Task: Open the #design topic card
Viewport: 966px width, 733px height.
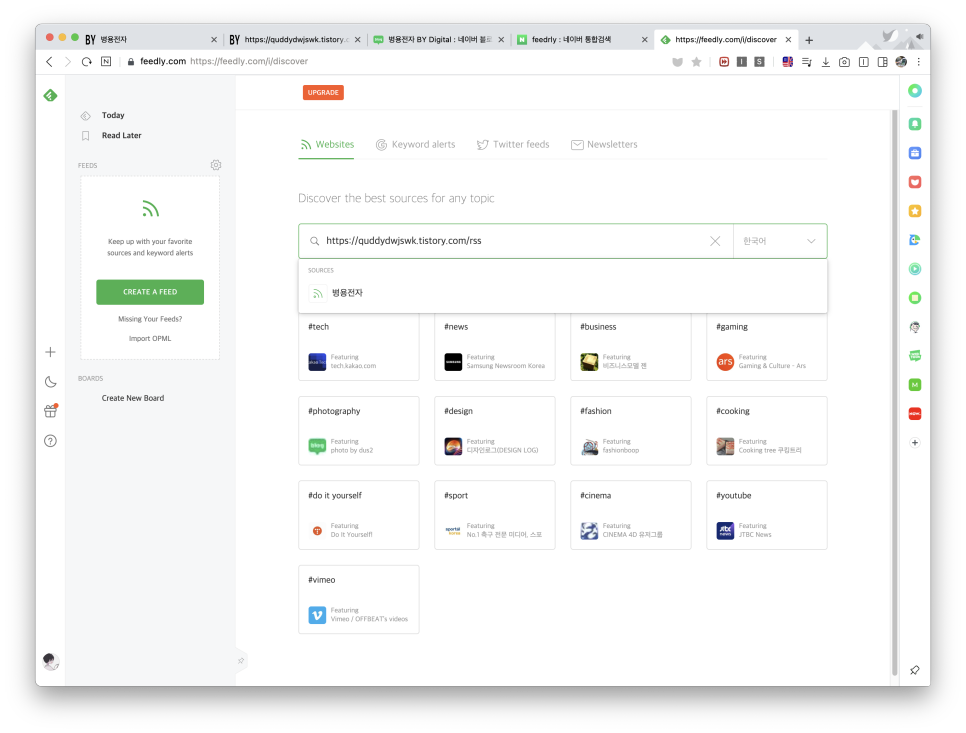Action: [495, 431]
